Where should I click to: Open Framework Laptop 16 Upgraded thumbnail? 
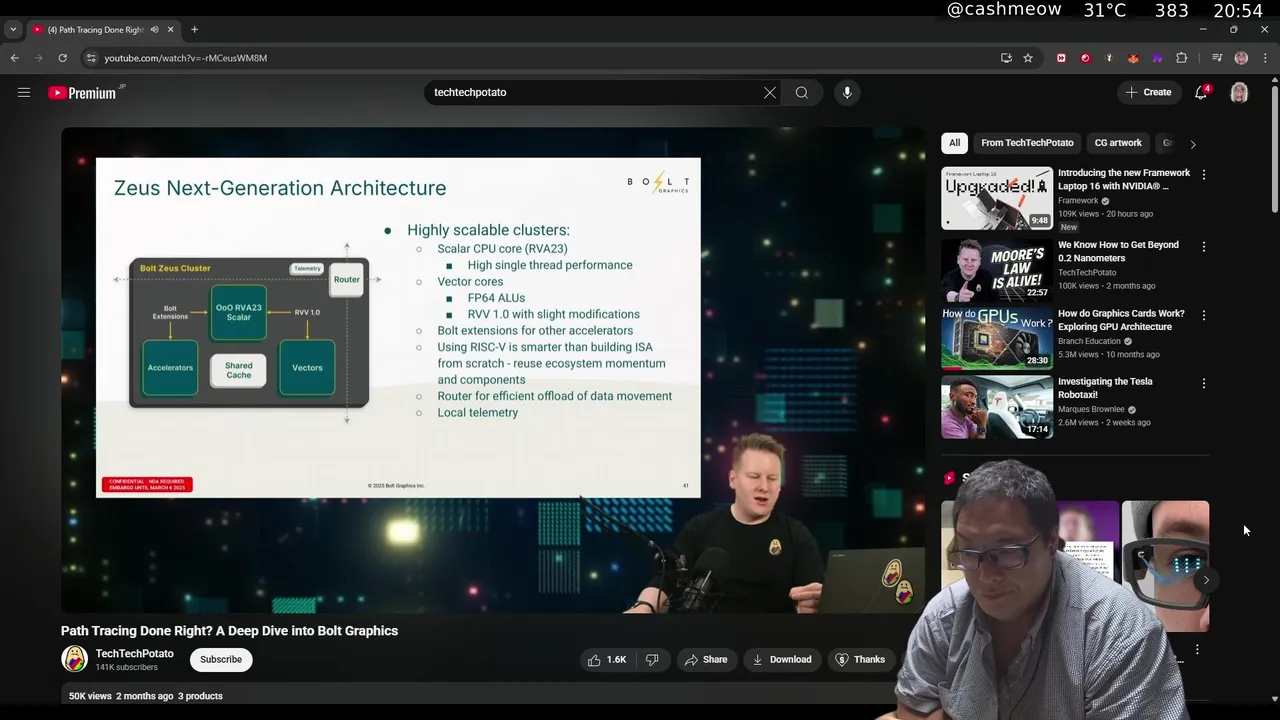(997, 198)
